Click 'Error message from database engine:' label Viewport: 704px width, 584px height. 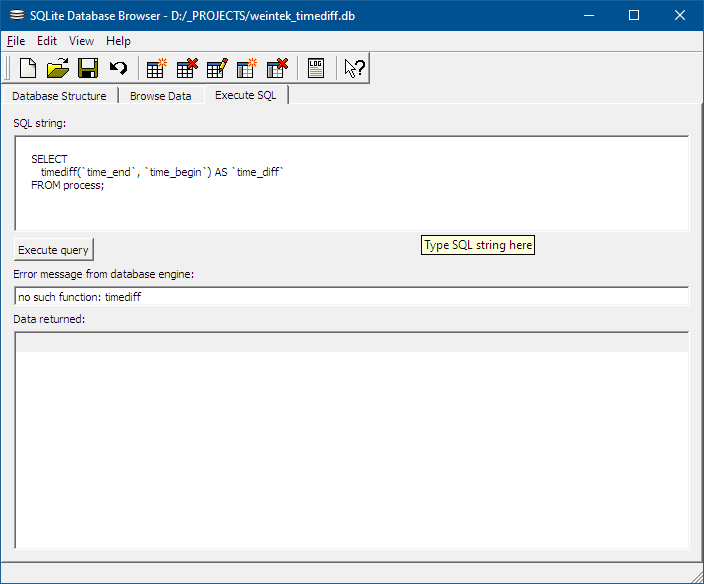(103, 274)
